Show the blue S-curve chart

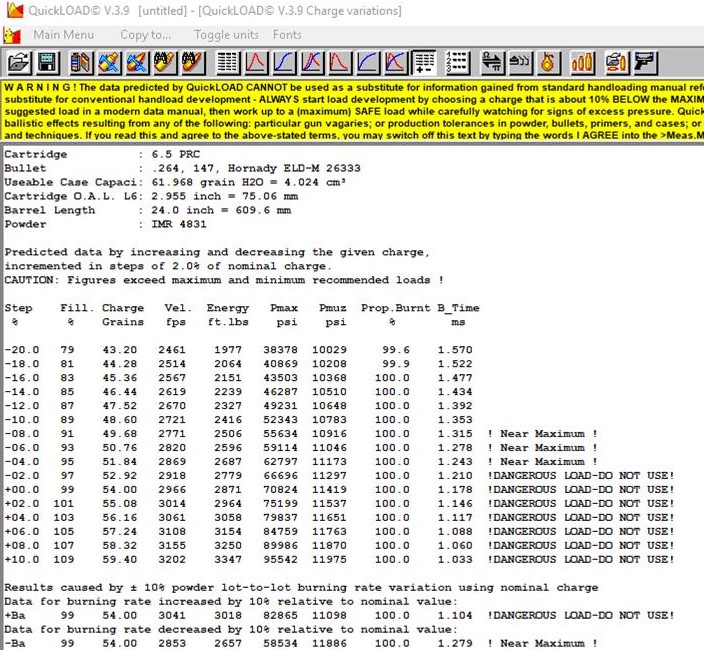[x=283, y=62]
